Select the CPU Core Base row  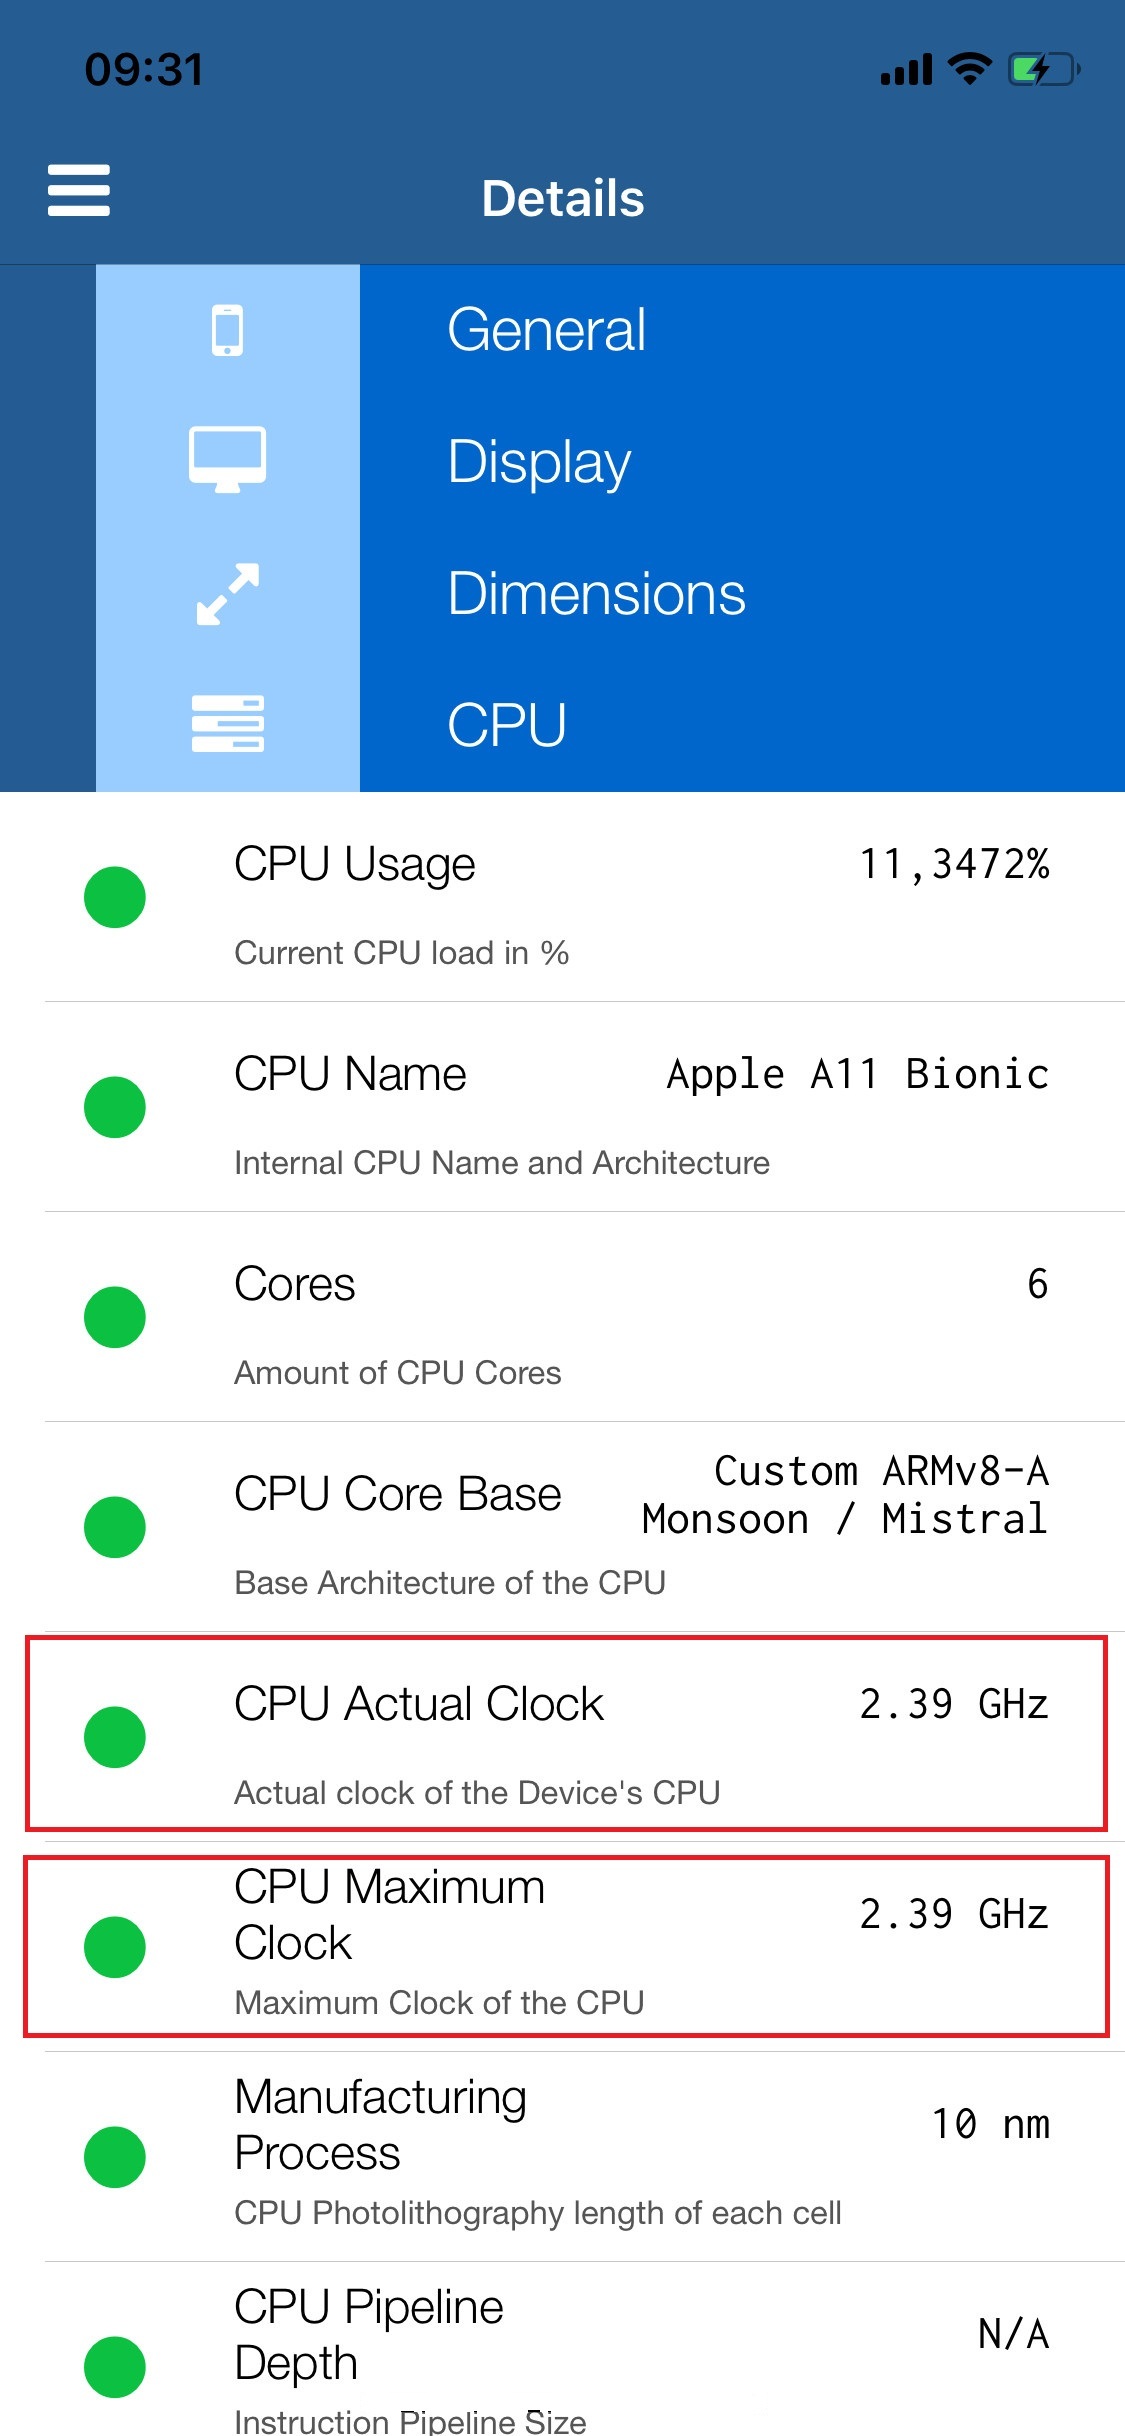(x=585, y=1527)
